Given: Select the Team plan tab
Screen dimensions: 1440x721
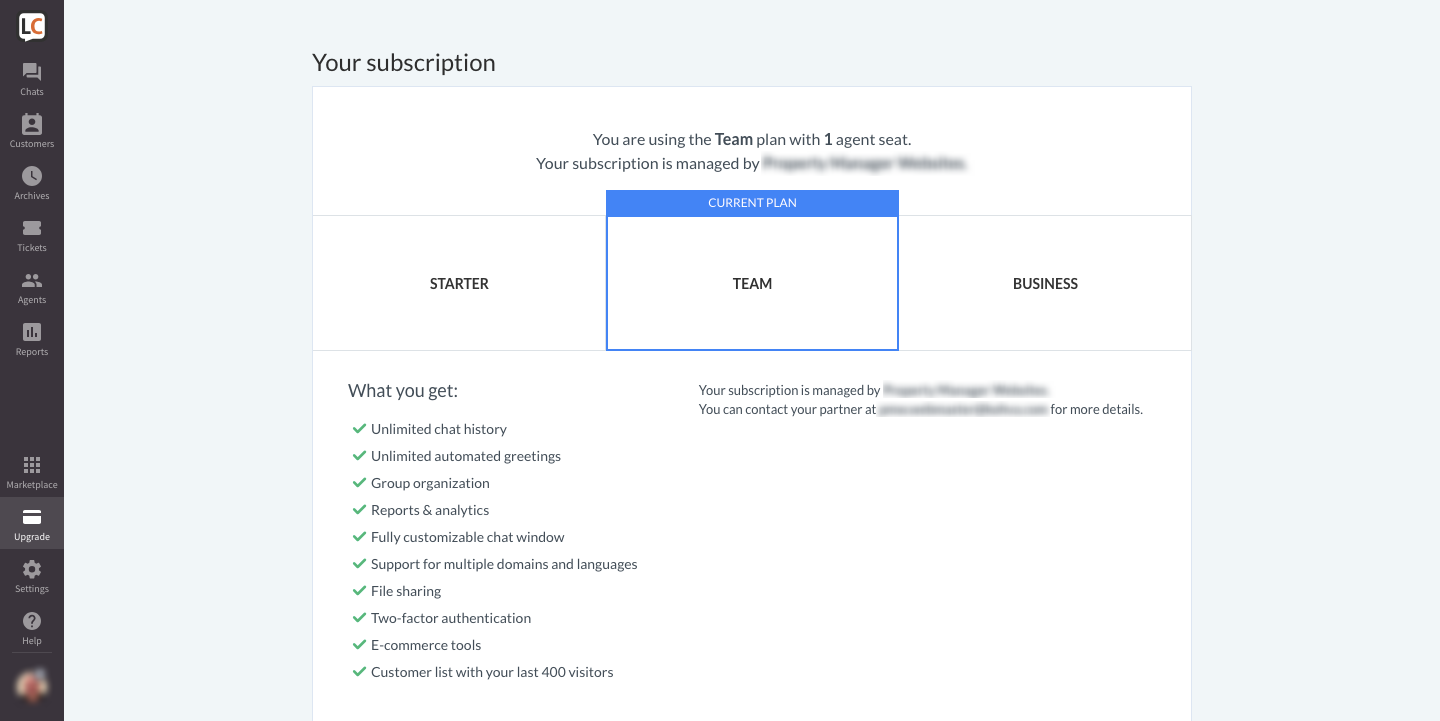Looking at the screenshot, I should [x=752, y=284].
